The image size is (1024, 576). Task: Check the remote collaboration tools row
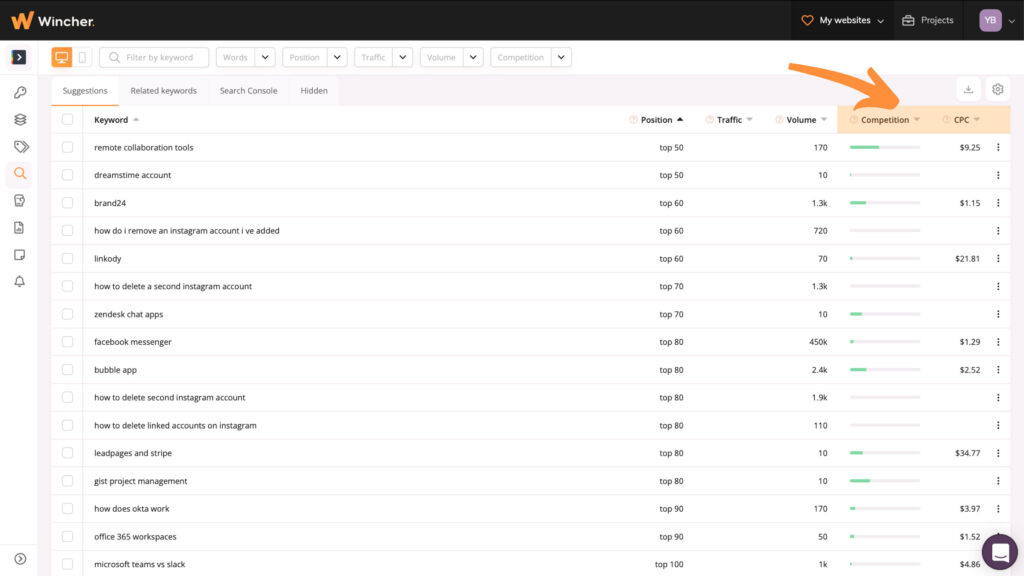click(x=67, y=148)
